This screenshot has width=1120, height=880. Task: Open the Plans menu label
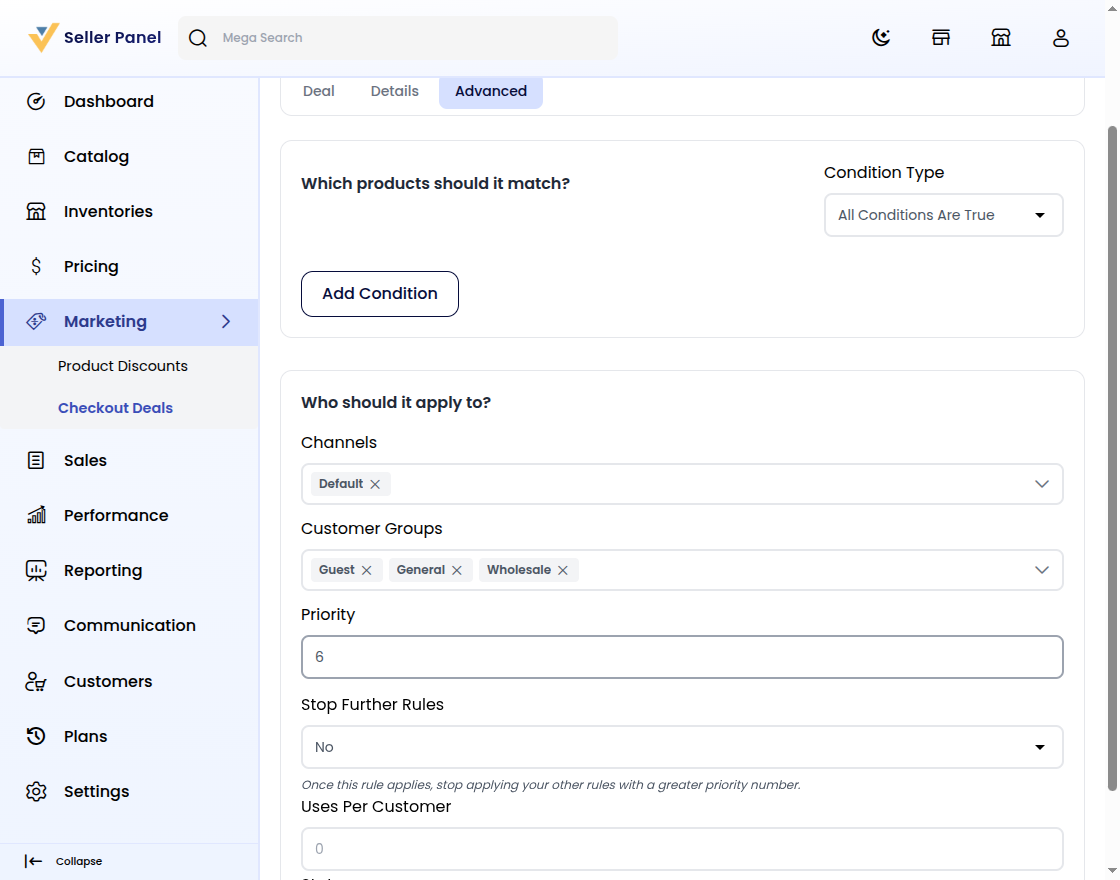coord(85,736)
